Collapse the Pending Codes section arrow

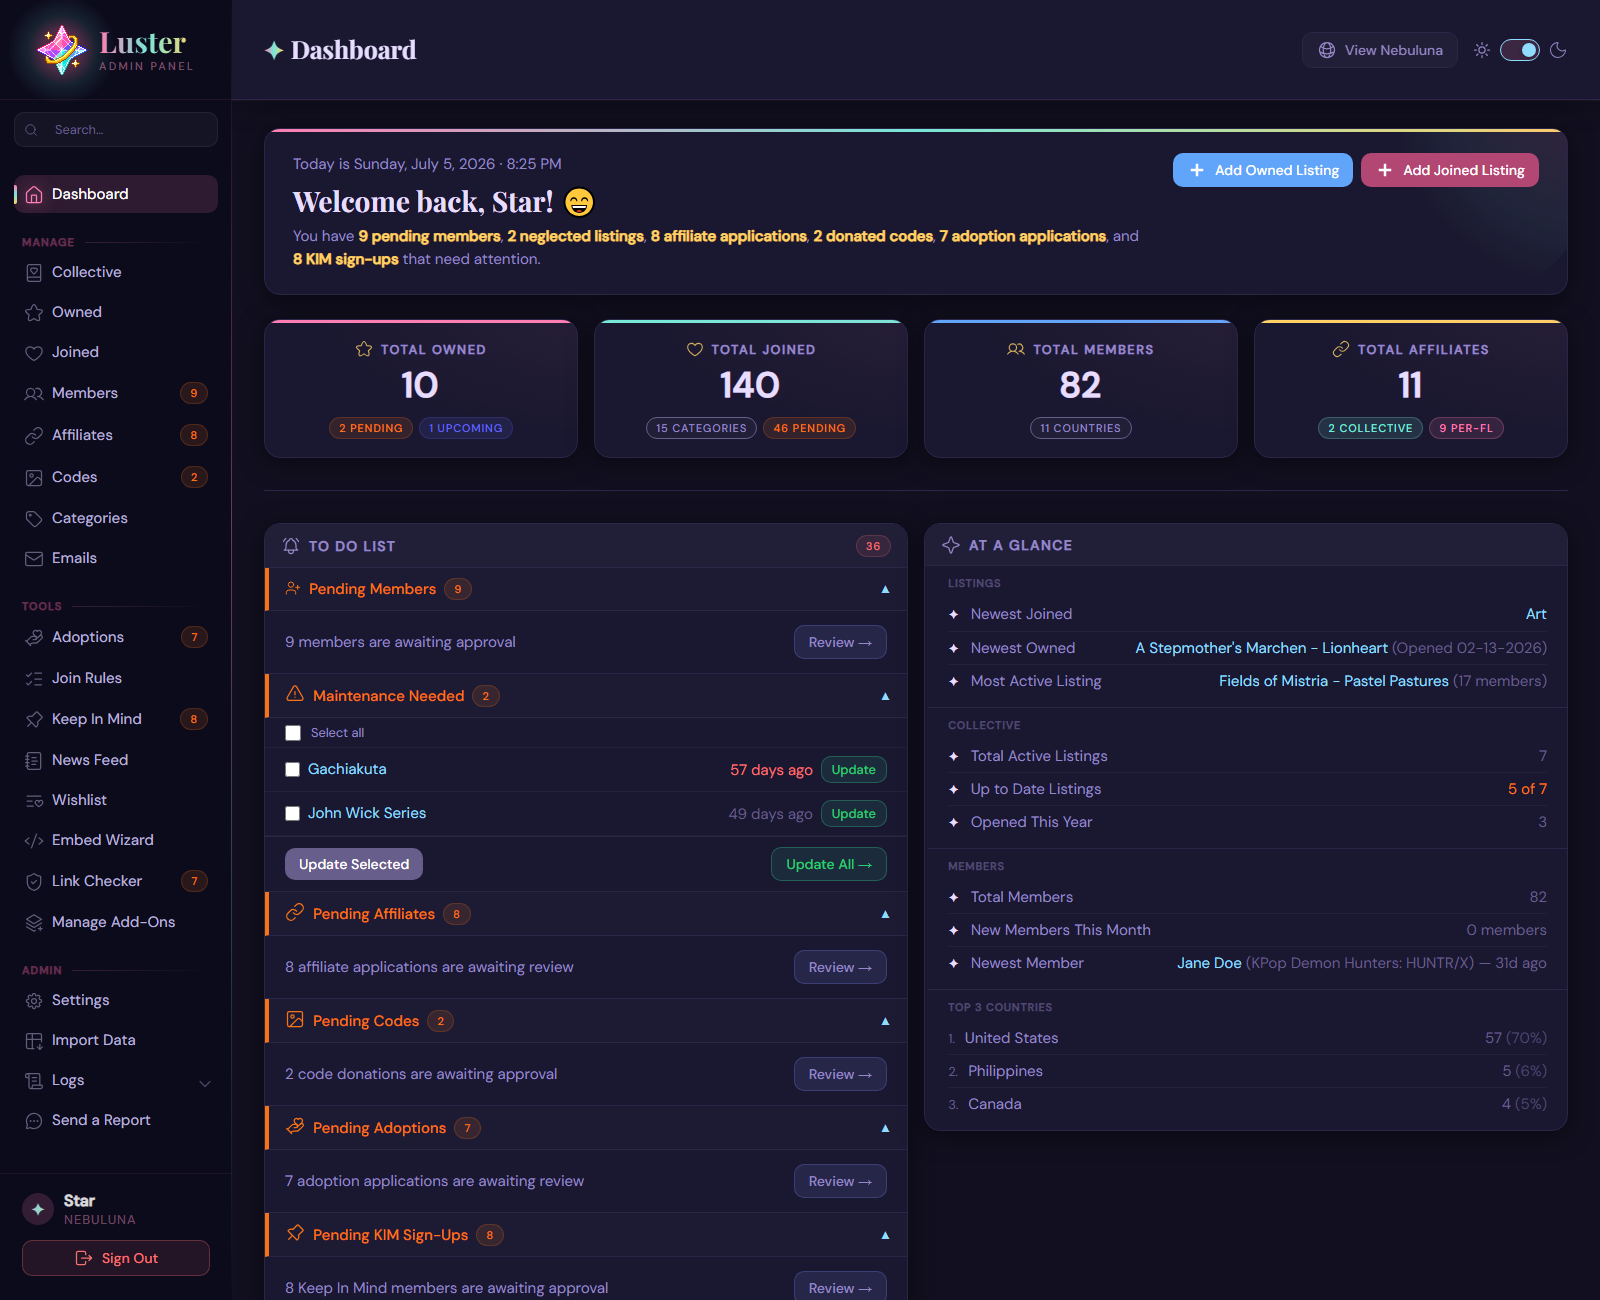(x=885, y=1021)
